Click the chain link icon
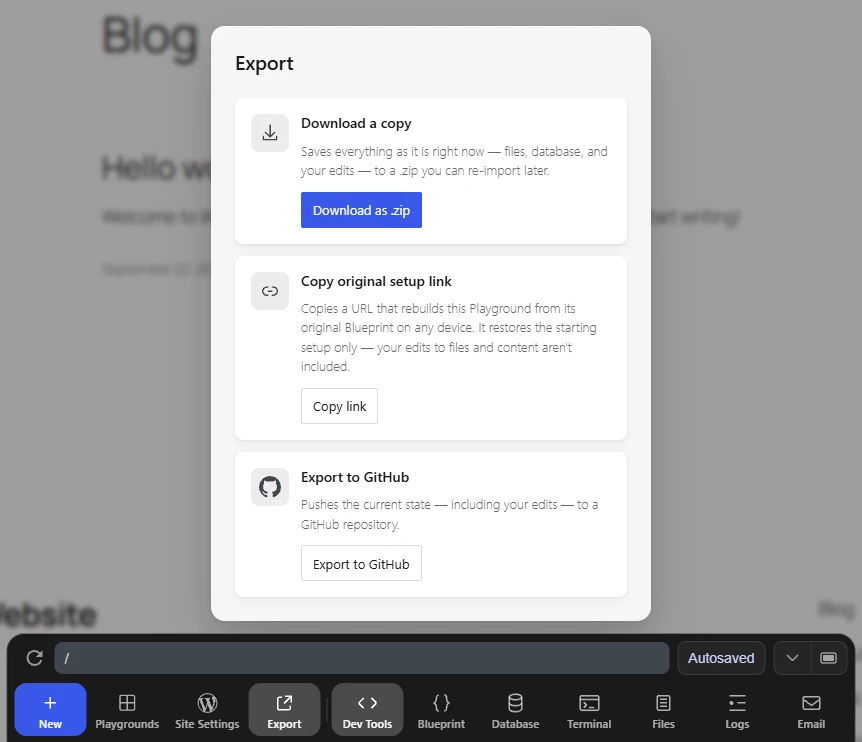The height and width of the screenshot is (742, 862). coord(270,291)
